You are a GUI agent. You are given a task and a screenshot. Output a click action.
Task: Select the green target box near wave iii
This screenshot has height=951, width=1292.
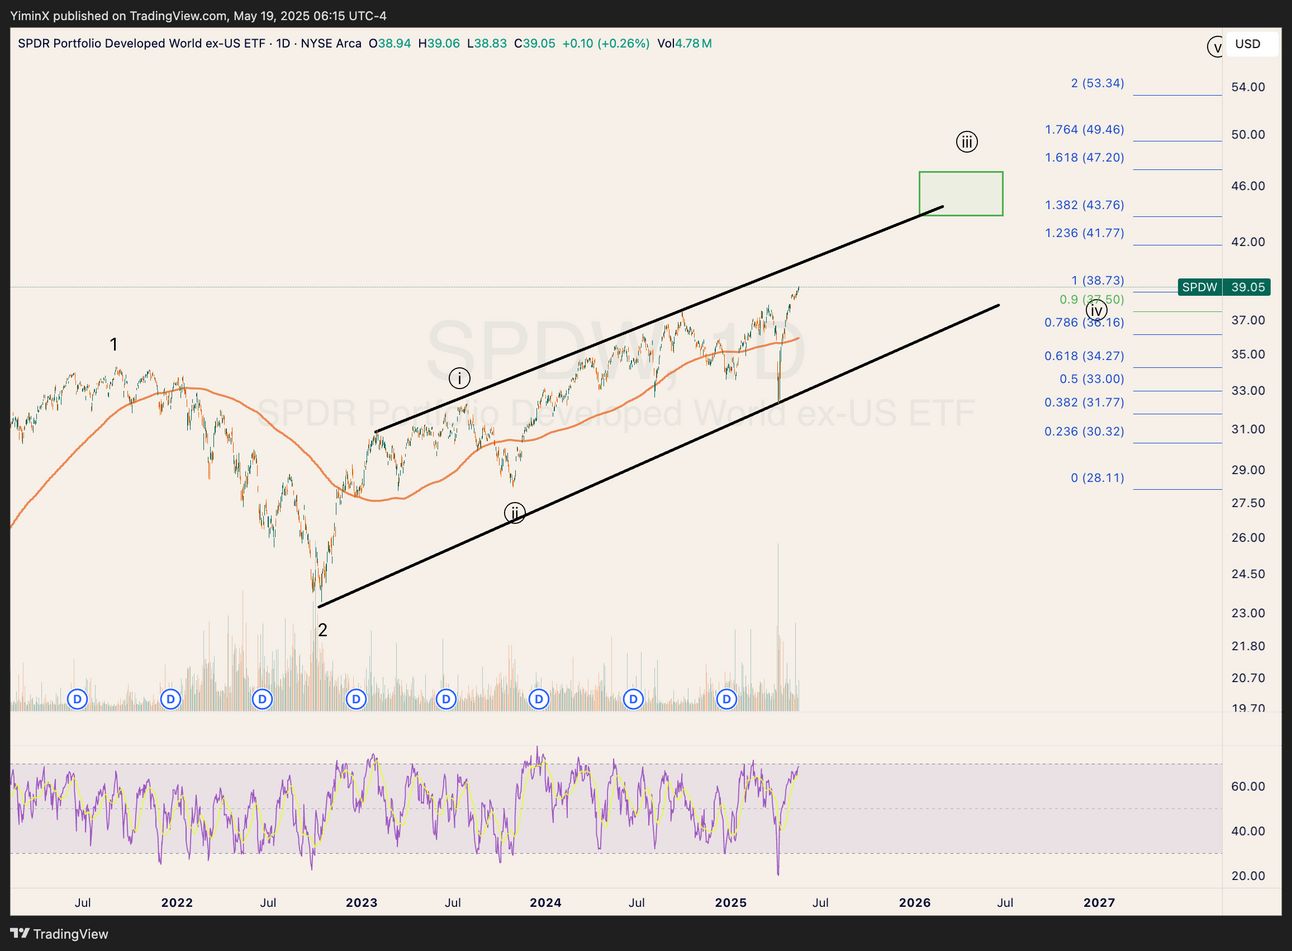961,193
